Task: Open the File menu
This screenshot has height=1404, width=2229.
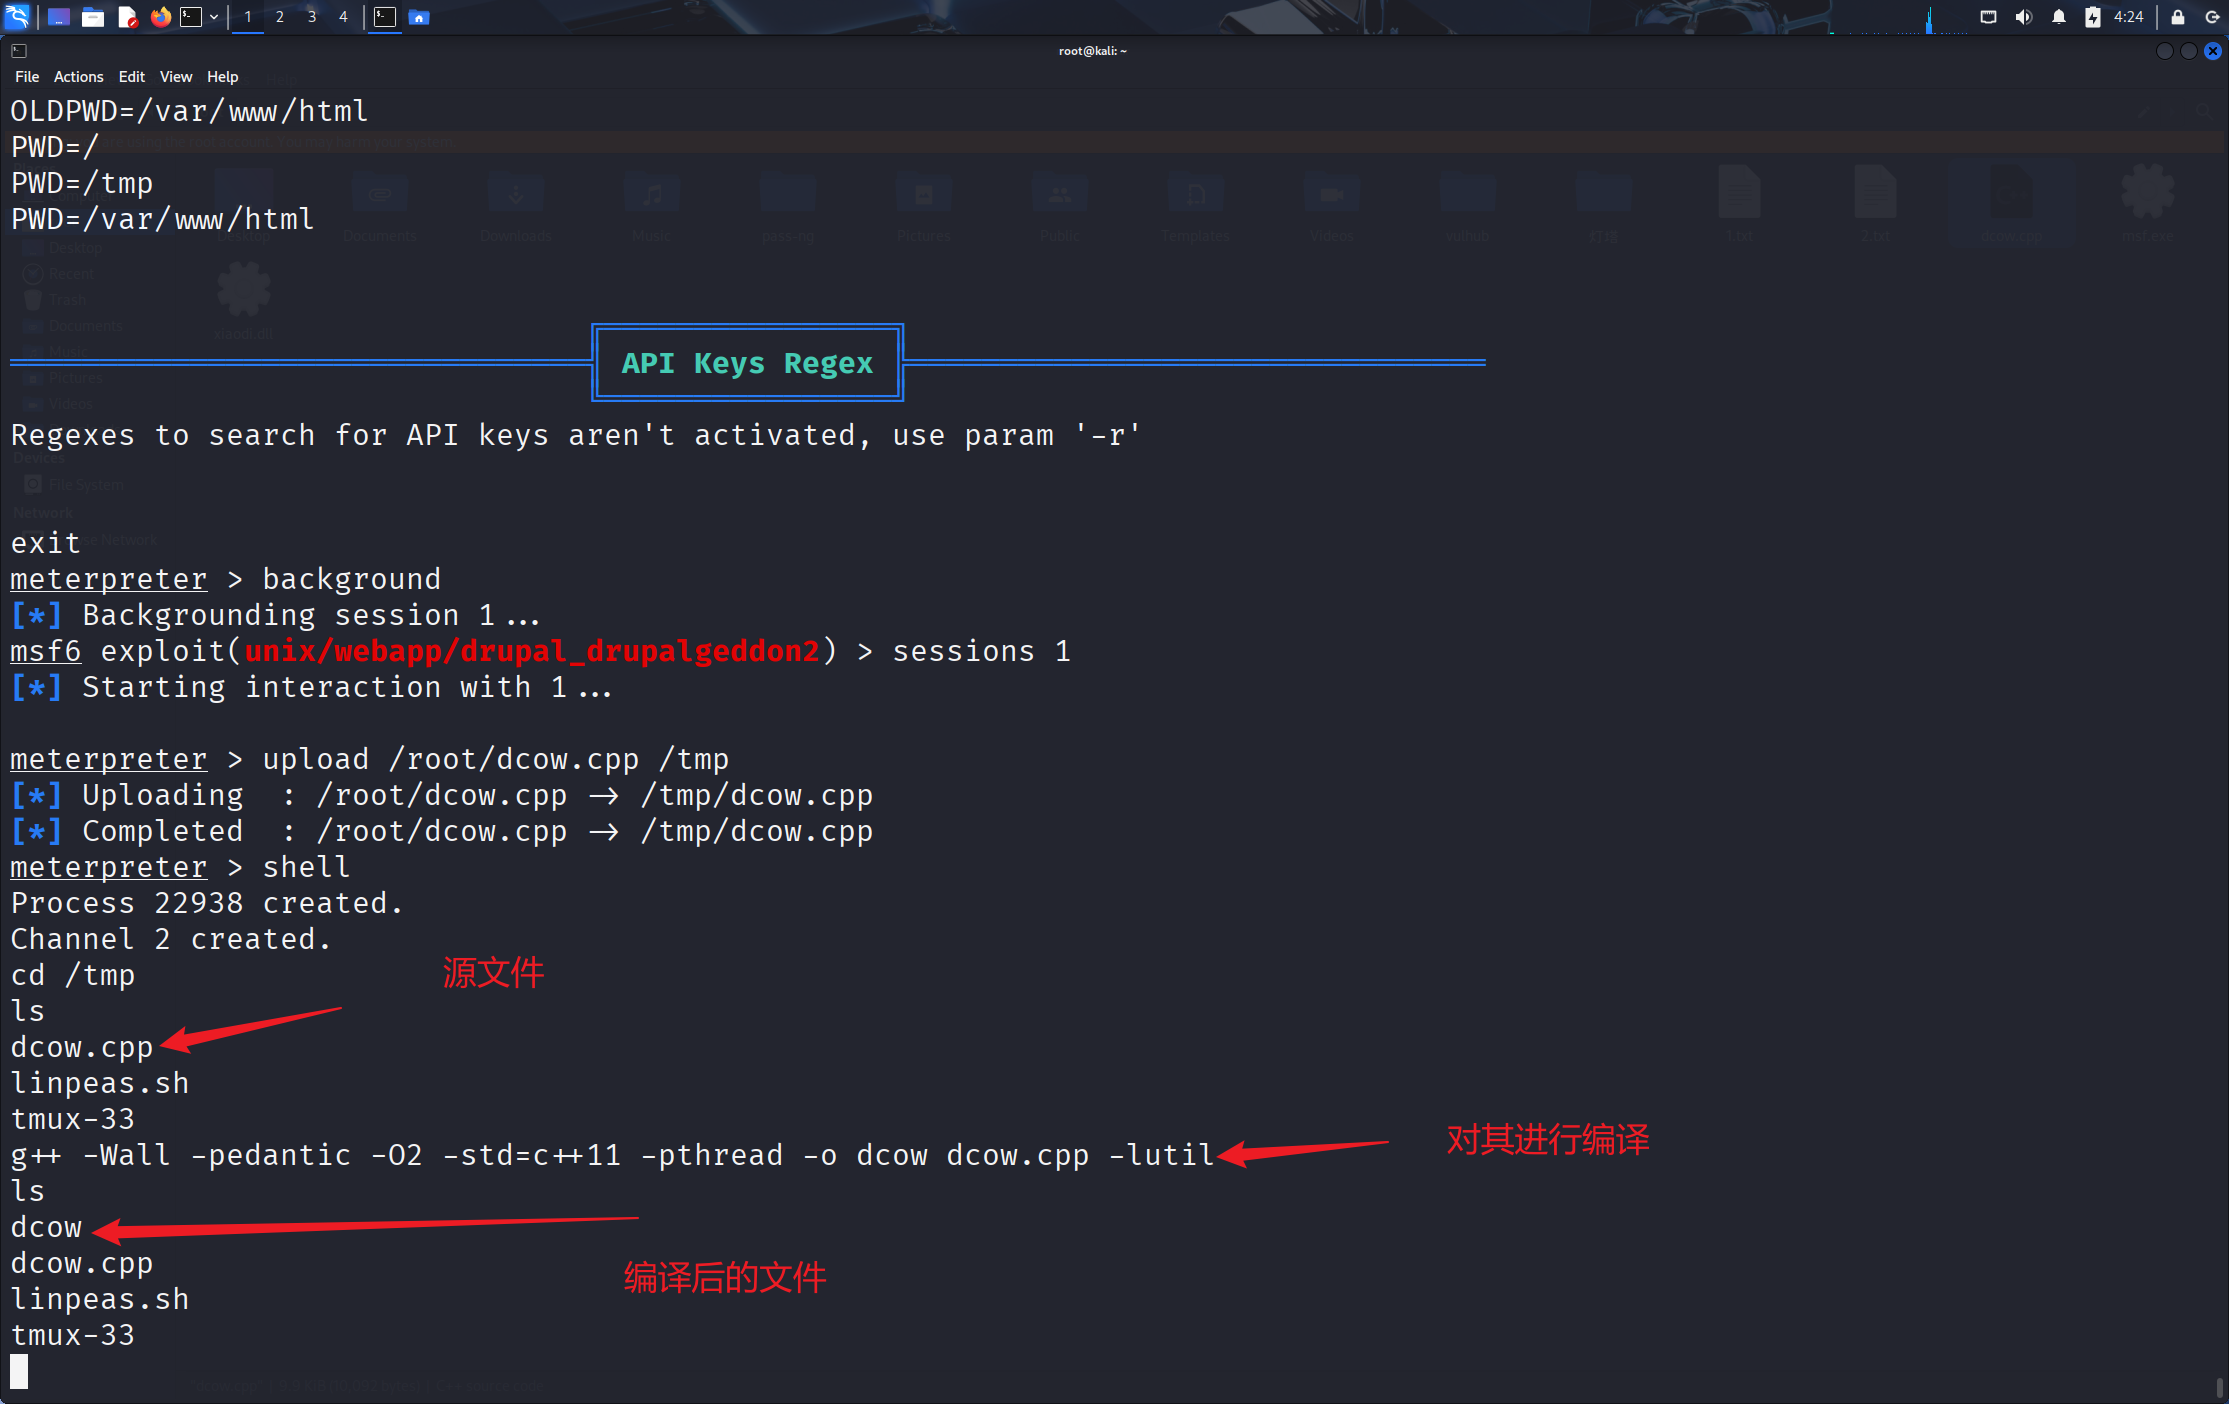Action: [27, 77]
